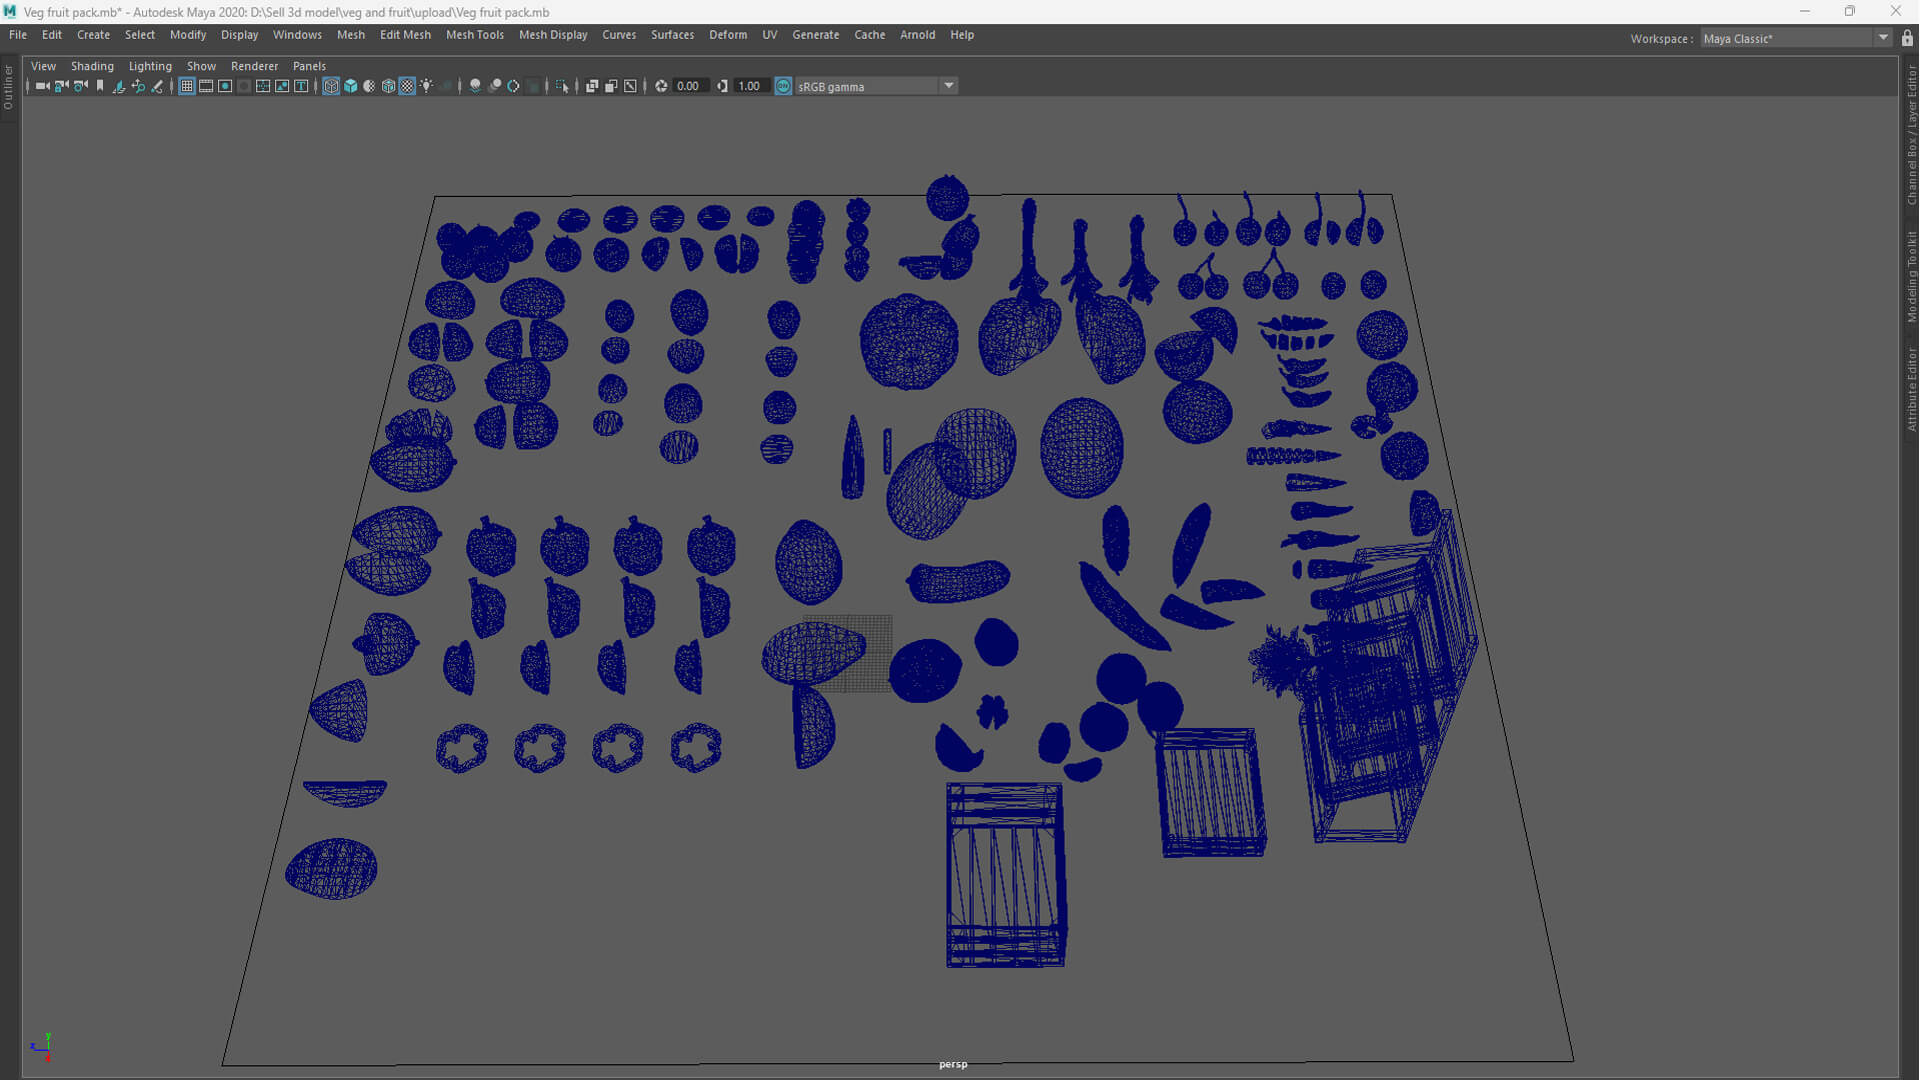
Task: Open the Renderer panel menu
Action: (x=254, y=66)
